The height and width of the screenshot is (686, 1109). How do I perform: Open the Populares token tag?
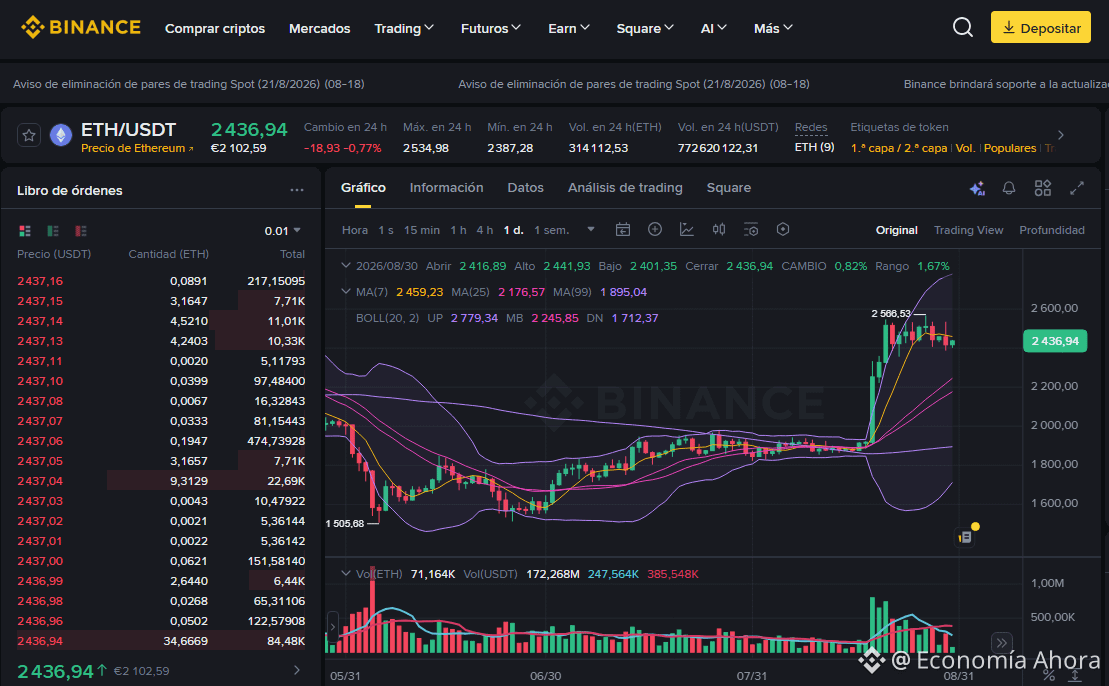[x=1009, y=148]
